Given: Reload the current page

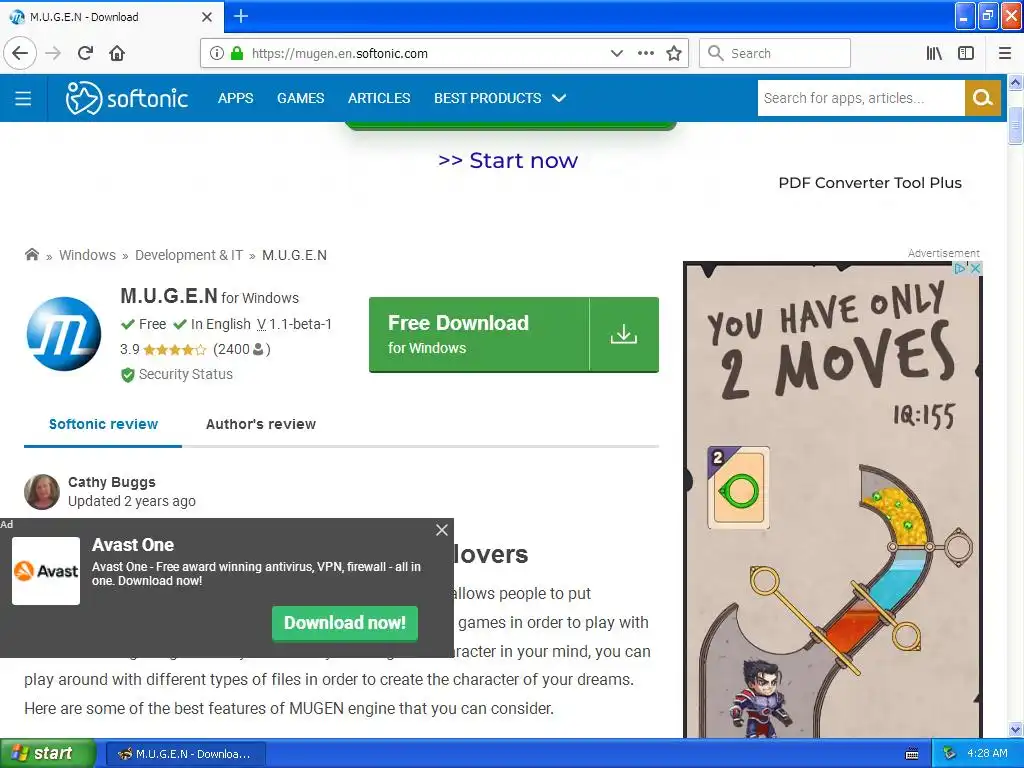Looking at the screenshot, I should click(85, 53).
